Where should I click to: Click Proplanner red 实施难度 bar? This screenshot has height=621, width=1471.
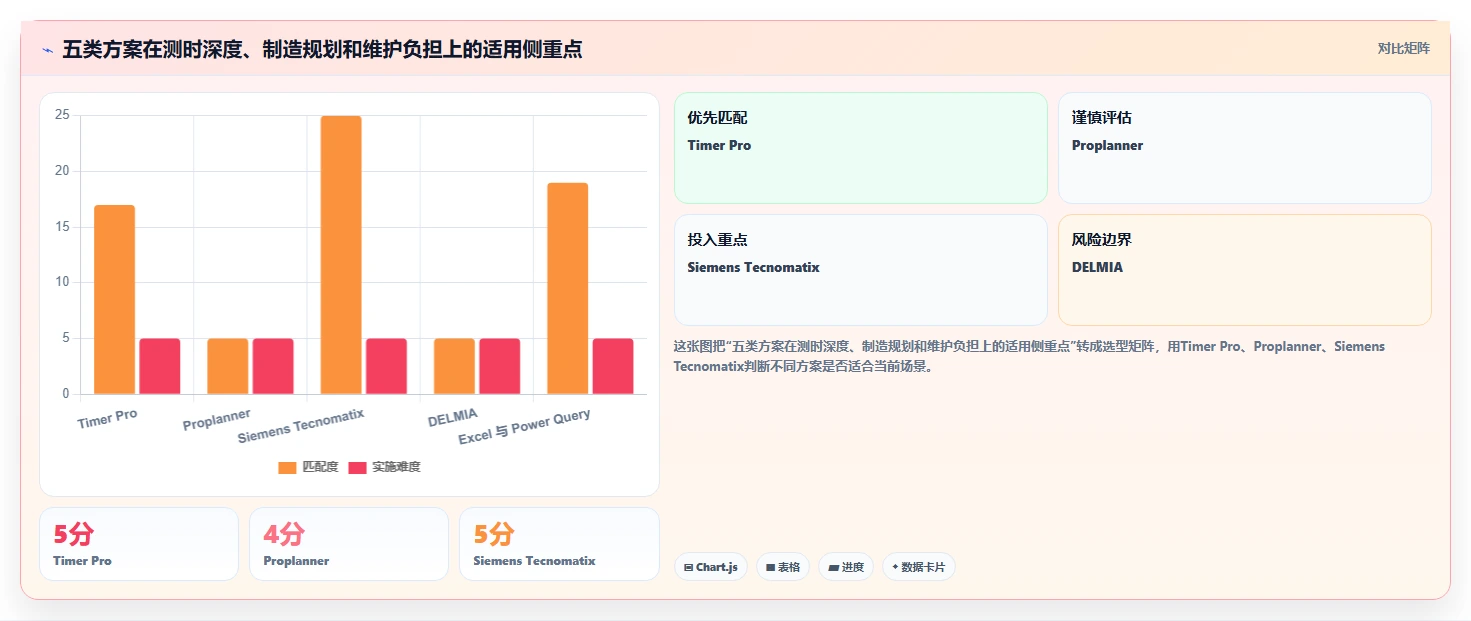click(x=273, y=366)
